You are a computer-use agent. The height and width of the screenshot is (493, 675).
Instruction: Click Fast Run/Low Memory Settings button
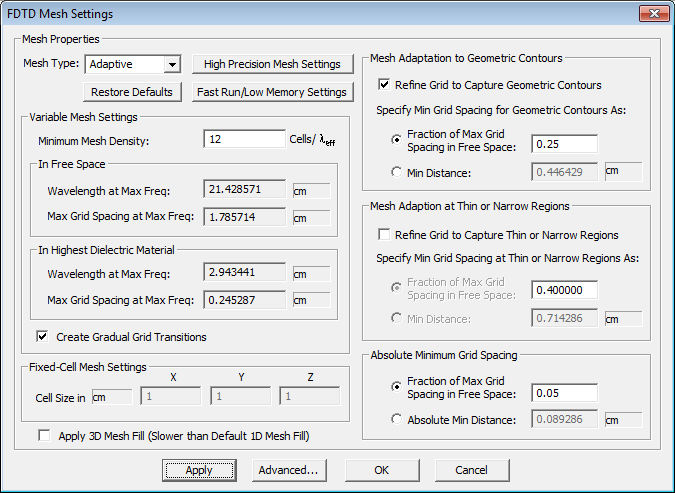272,92
